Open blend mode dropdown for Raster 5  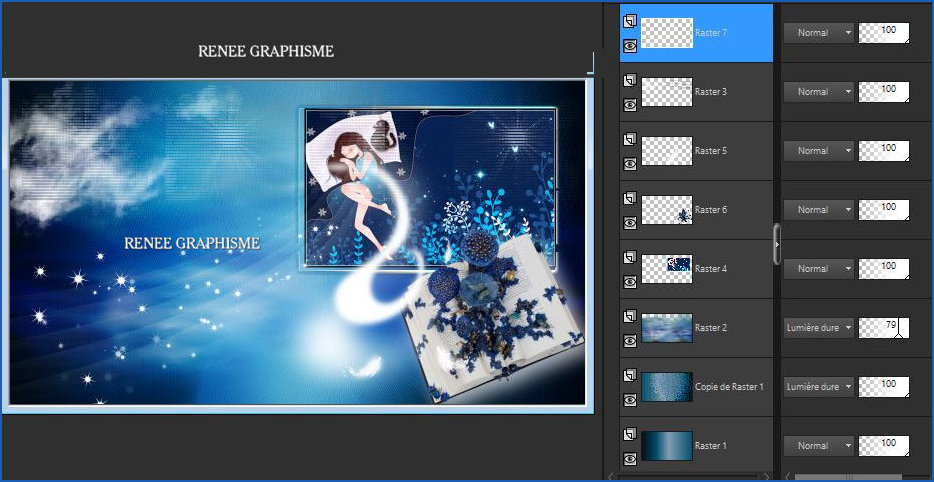(x=818, y=151)
